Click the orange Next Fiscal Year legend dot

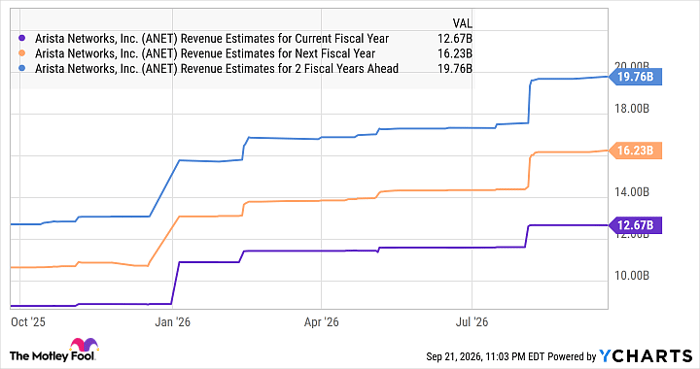(22, 54)
